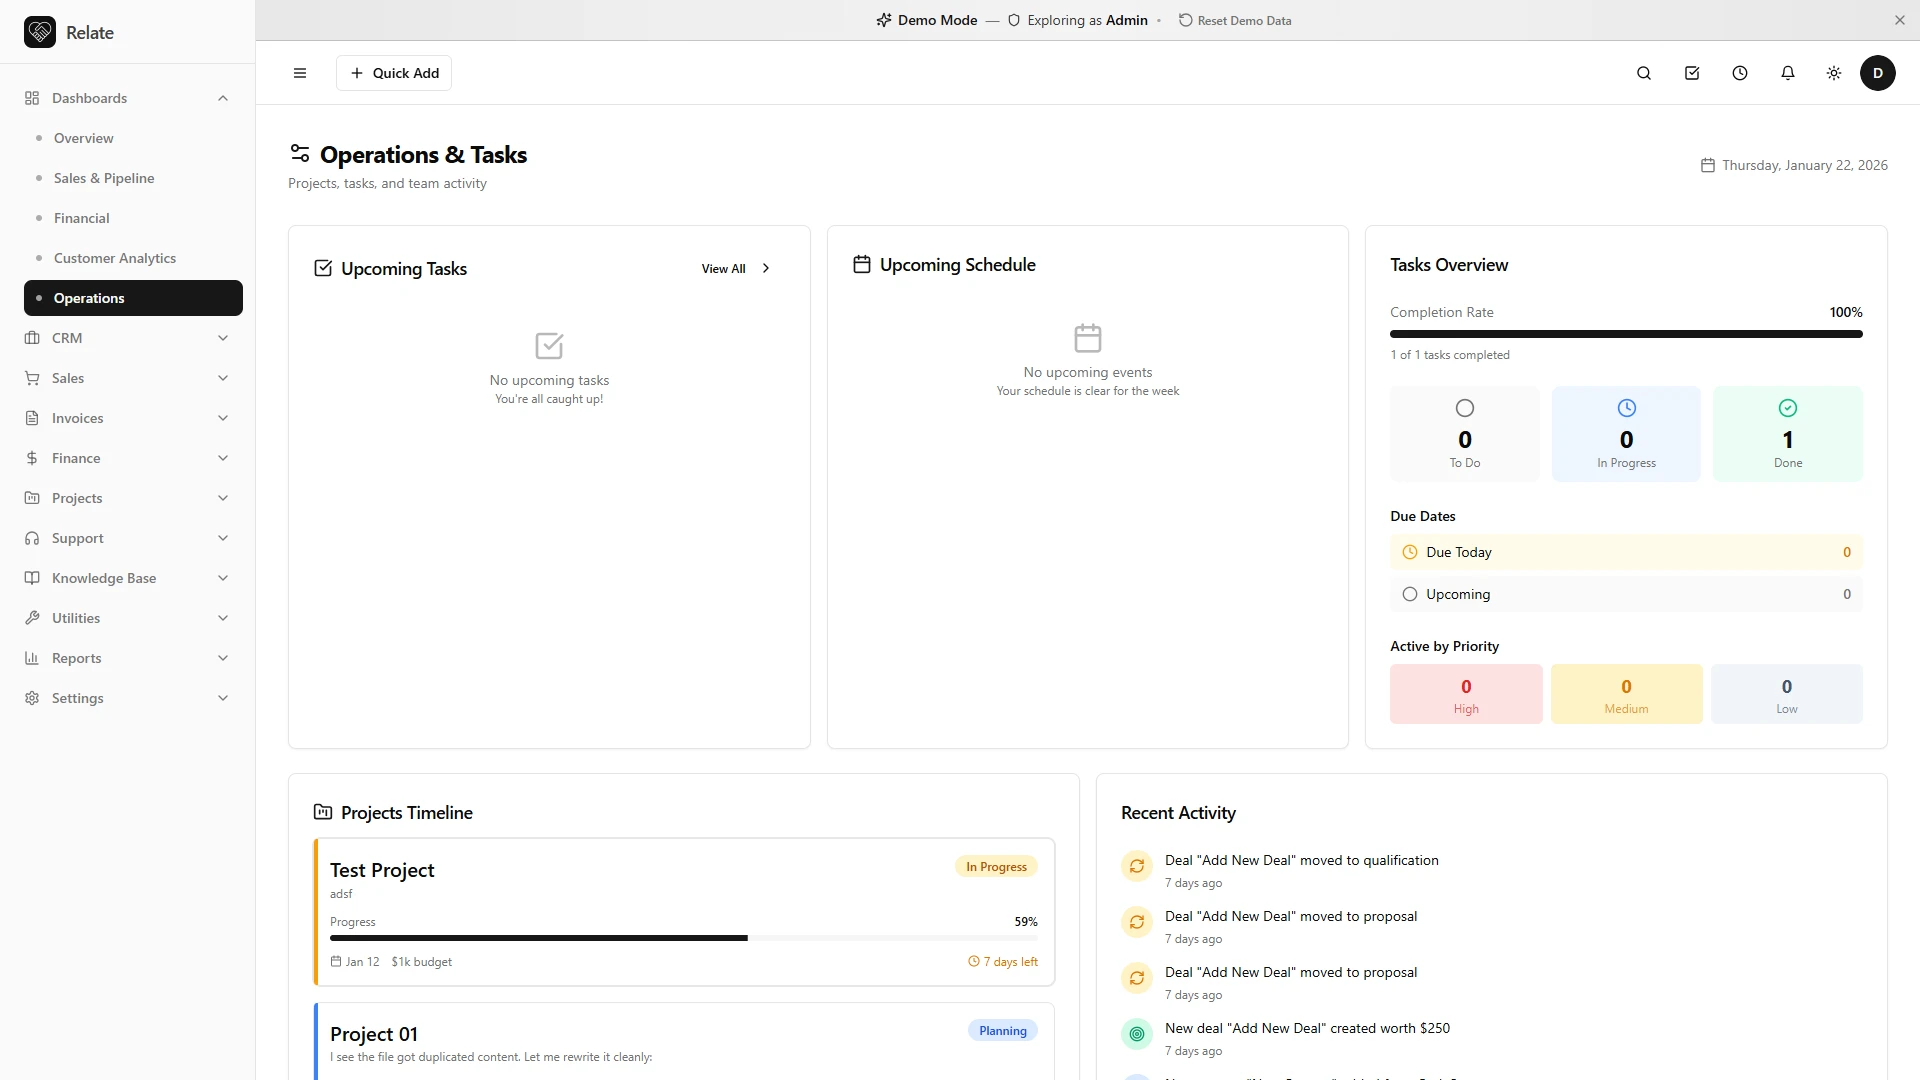Click Reset Demo Data
This screenshot has height=1080, width=1920.
[x=1235, y=20]
